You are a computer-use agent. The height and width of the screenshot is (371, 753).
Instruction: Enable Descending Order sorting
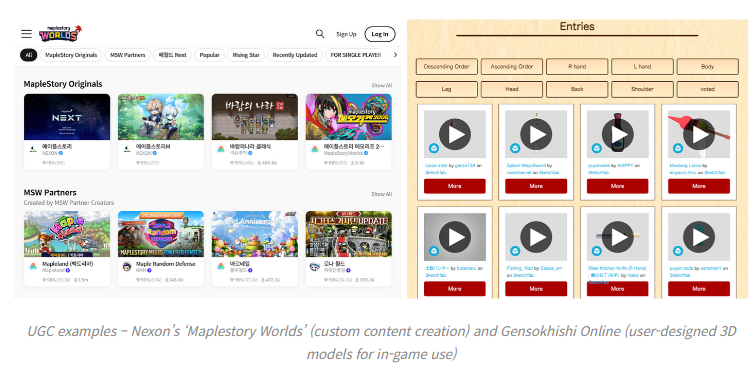click(x=447, y=67)
